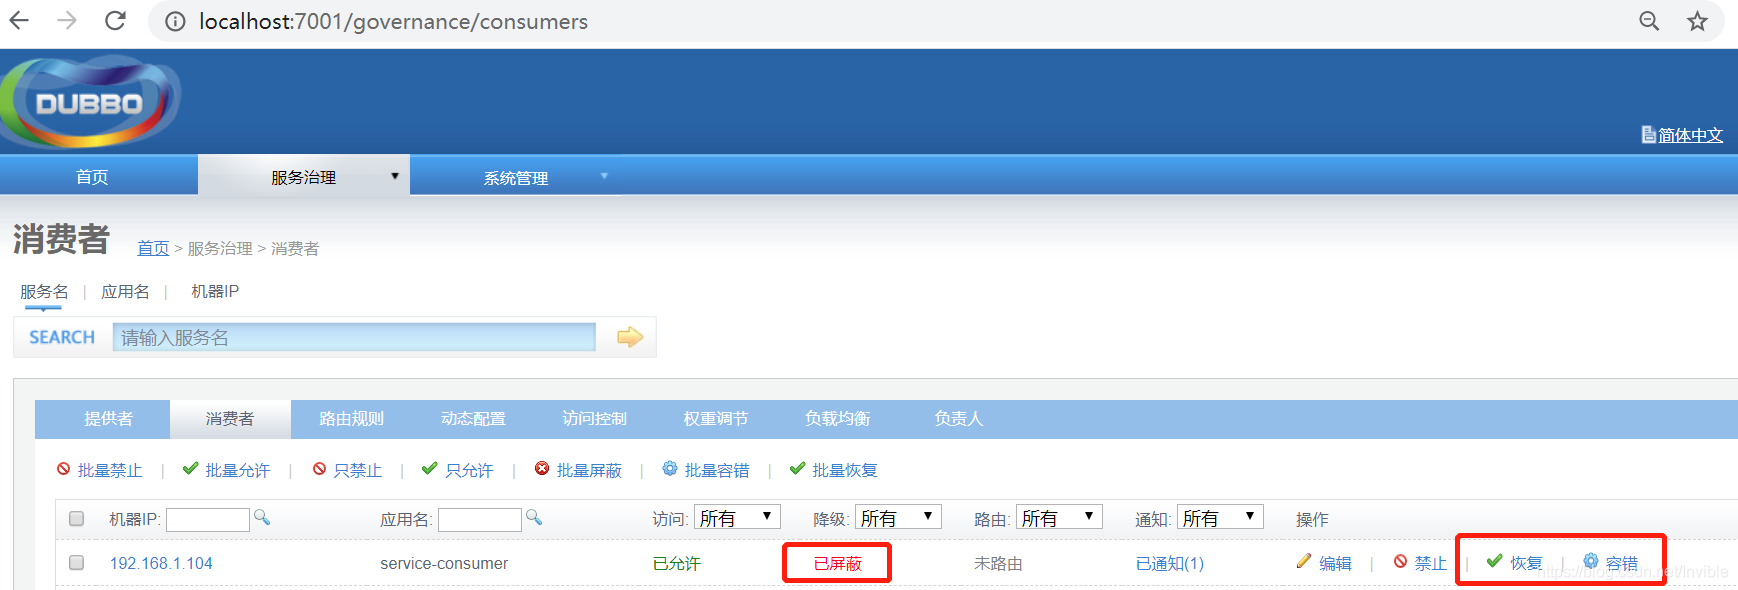Screen dimensions: 1738x590
Task: Click the 容错 gear icon in consumer row
Action: pos(1591,561)
